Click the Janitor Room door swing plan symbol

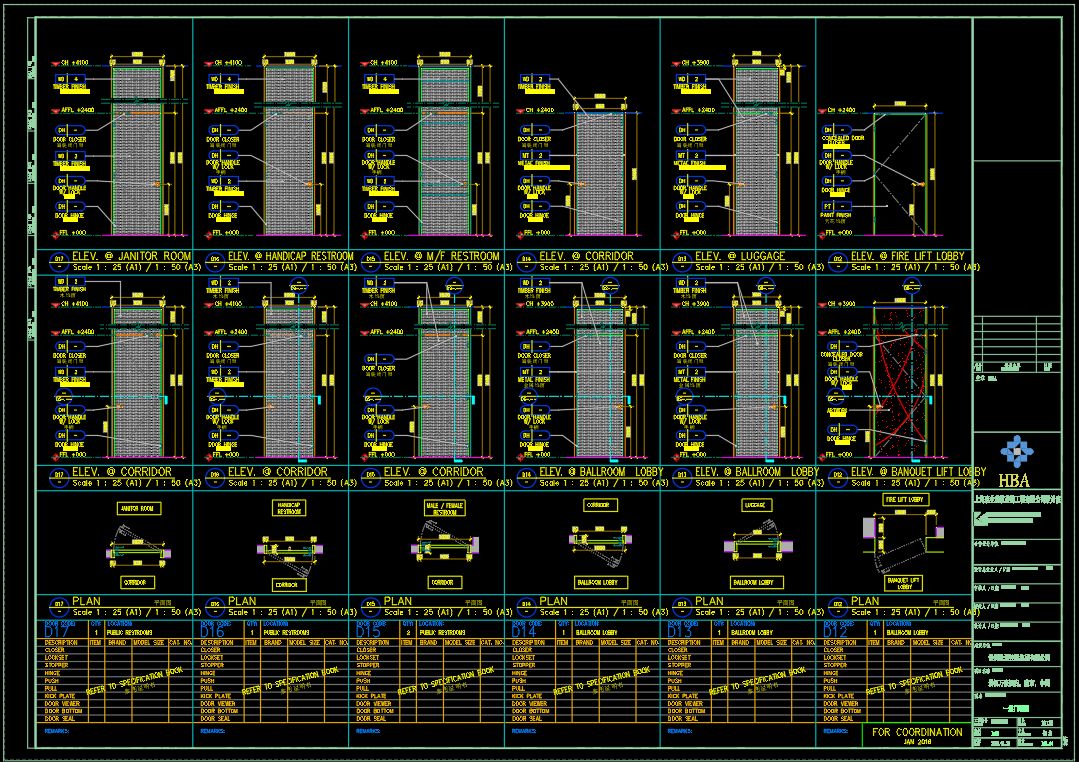click(x=138, y=546)
